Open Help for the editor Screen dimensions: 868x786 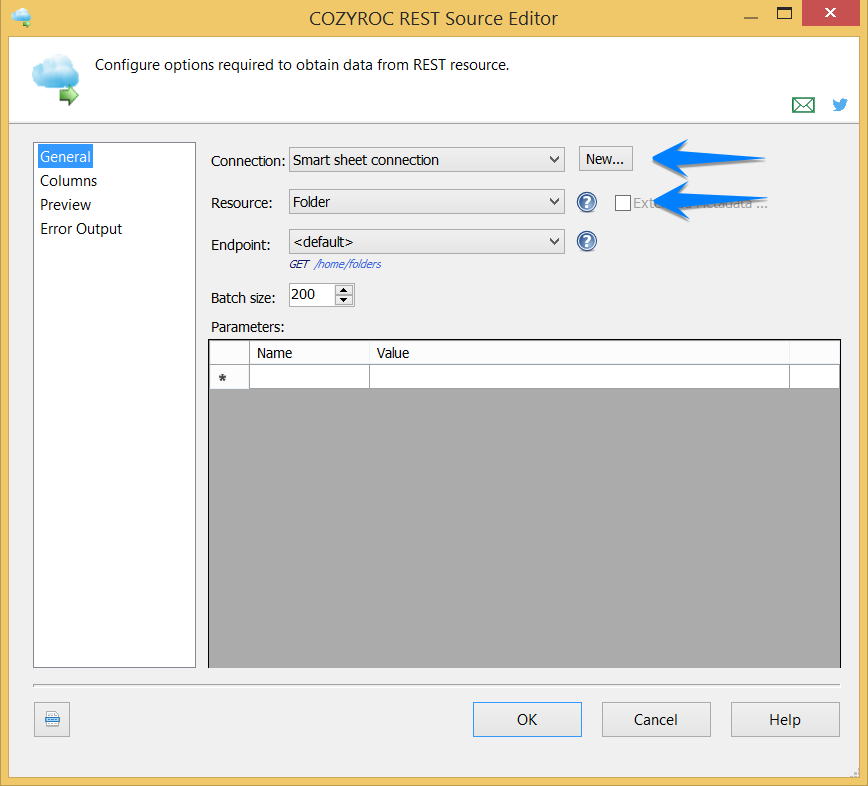pyautogui.click(x=785, y=719)
